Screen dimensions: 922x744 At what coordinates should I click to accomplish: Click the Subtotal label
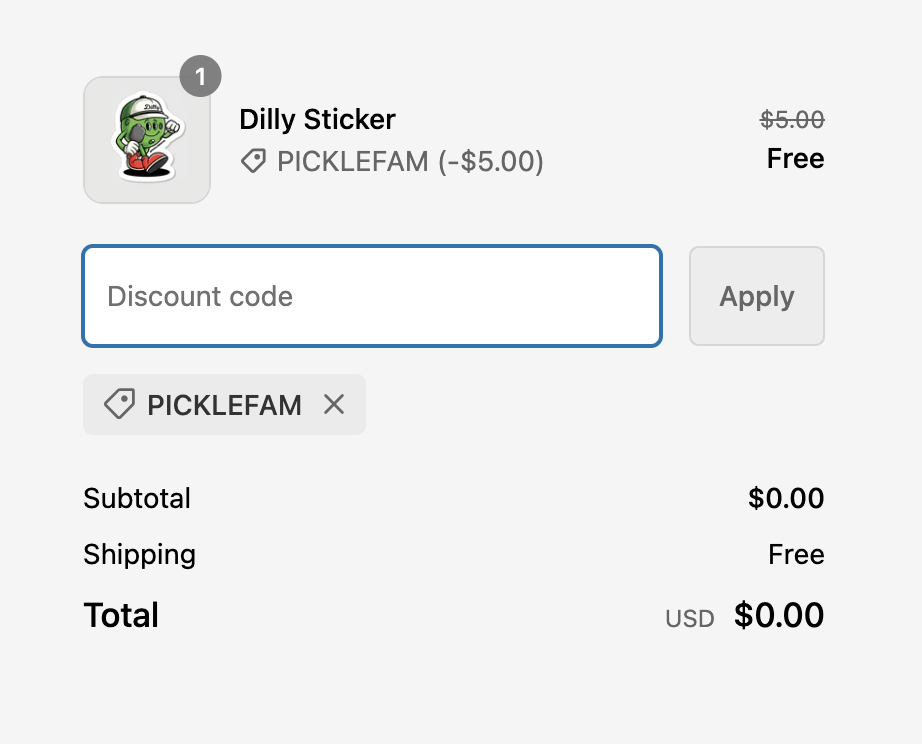[137, 498]
